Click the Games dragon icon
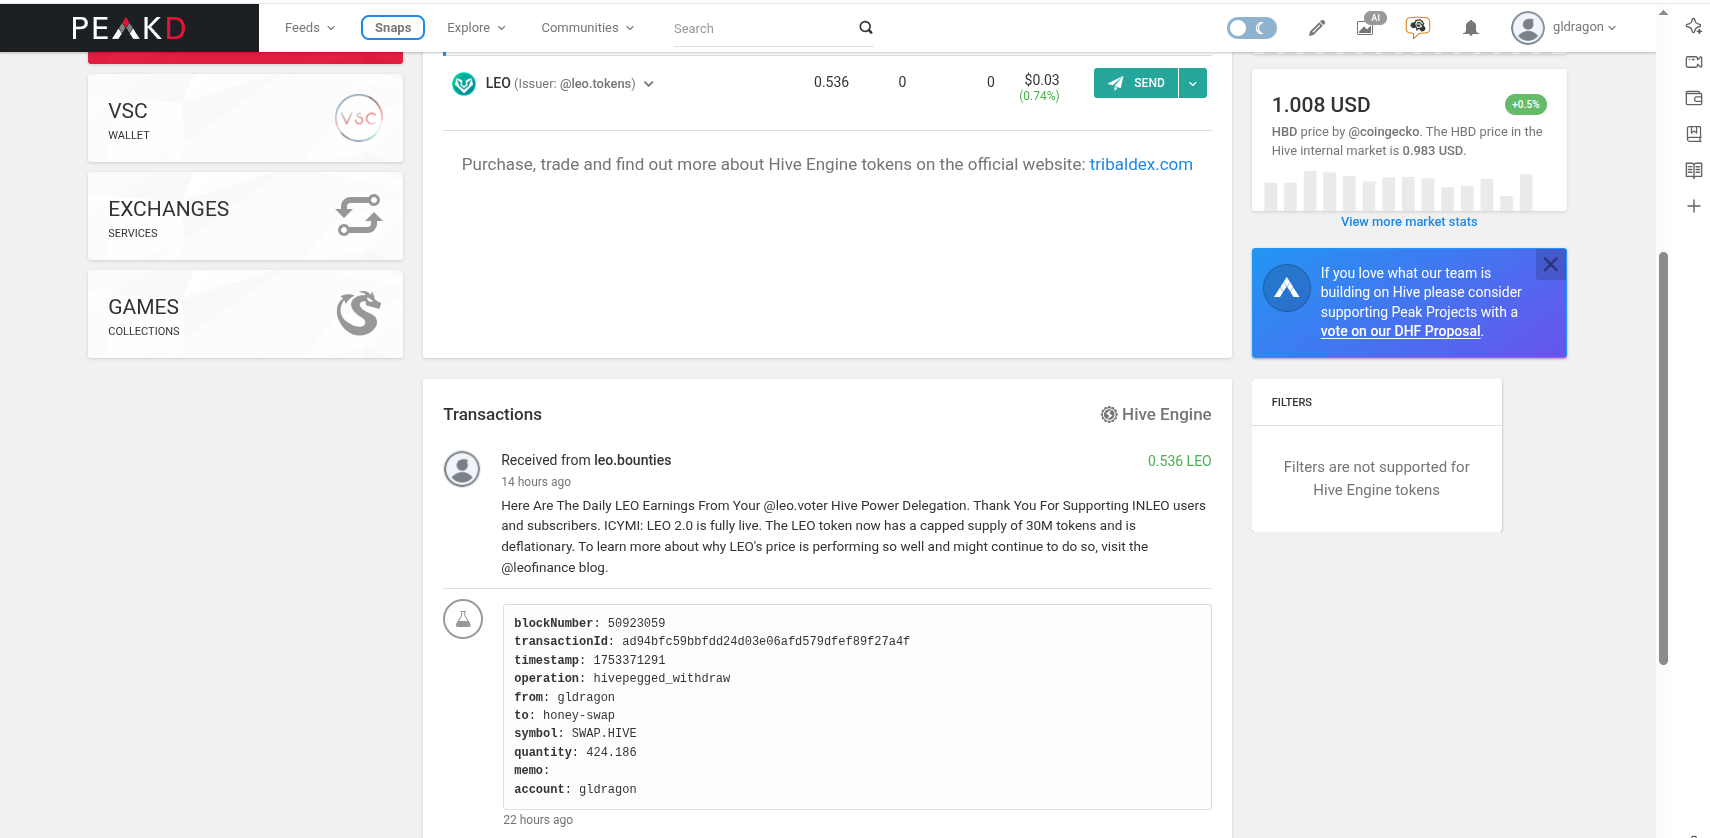Screen dimensions: 1710x838 click(x=359, y=313)
